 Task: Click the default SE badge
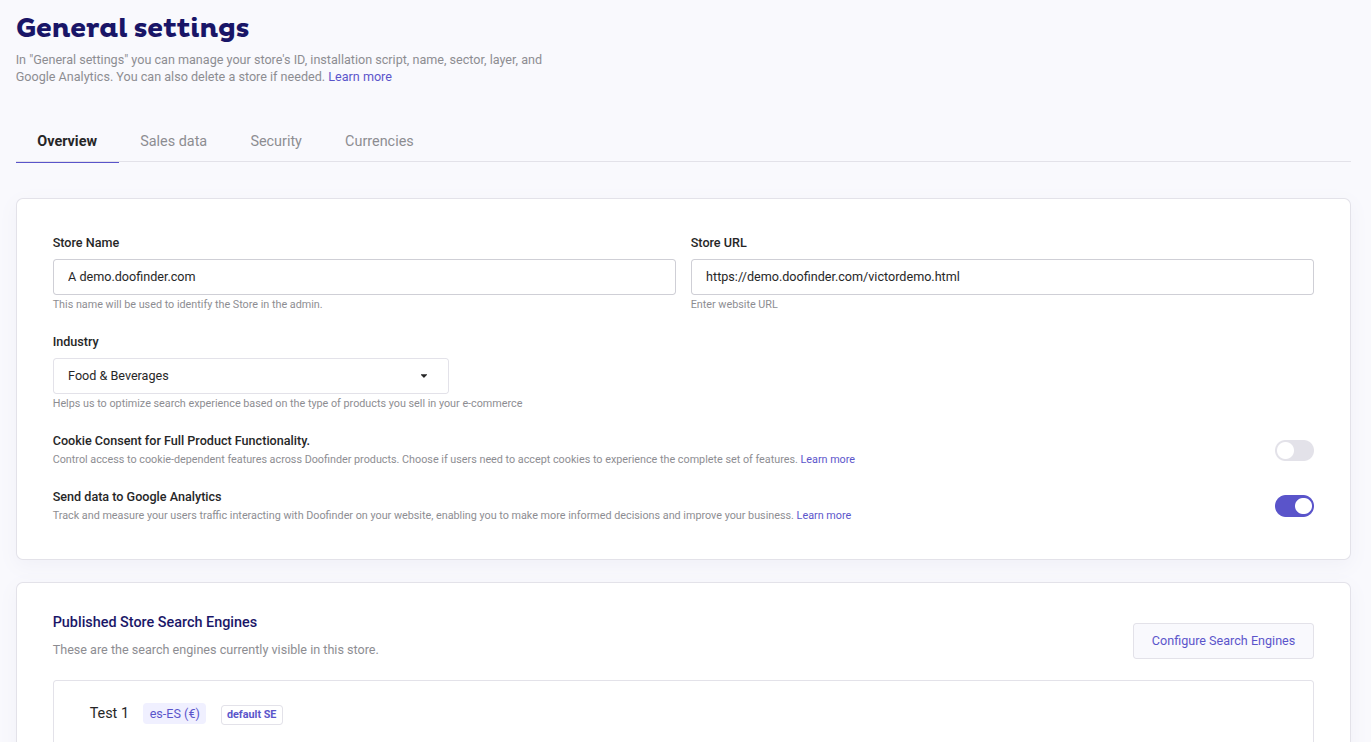coord(251,714)
